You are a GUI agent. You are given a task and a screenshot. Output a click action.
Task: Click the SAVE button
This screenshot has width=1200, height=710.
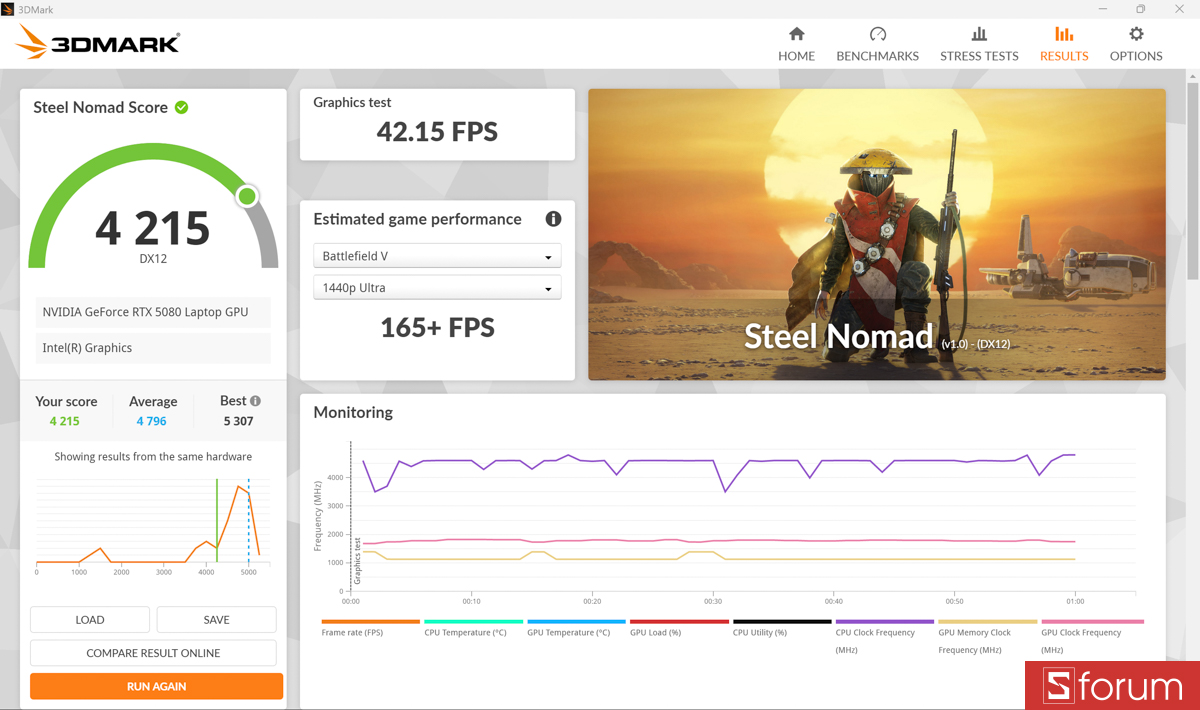(217, 620)
